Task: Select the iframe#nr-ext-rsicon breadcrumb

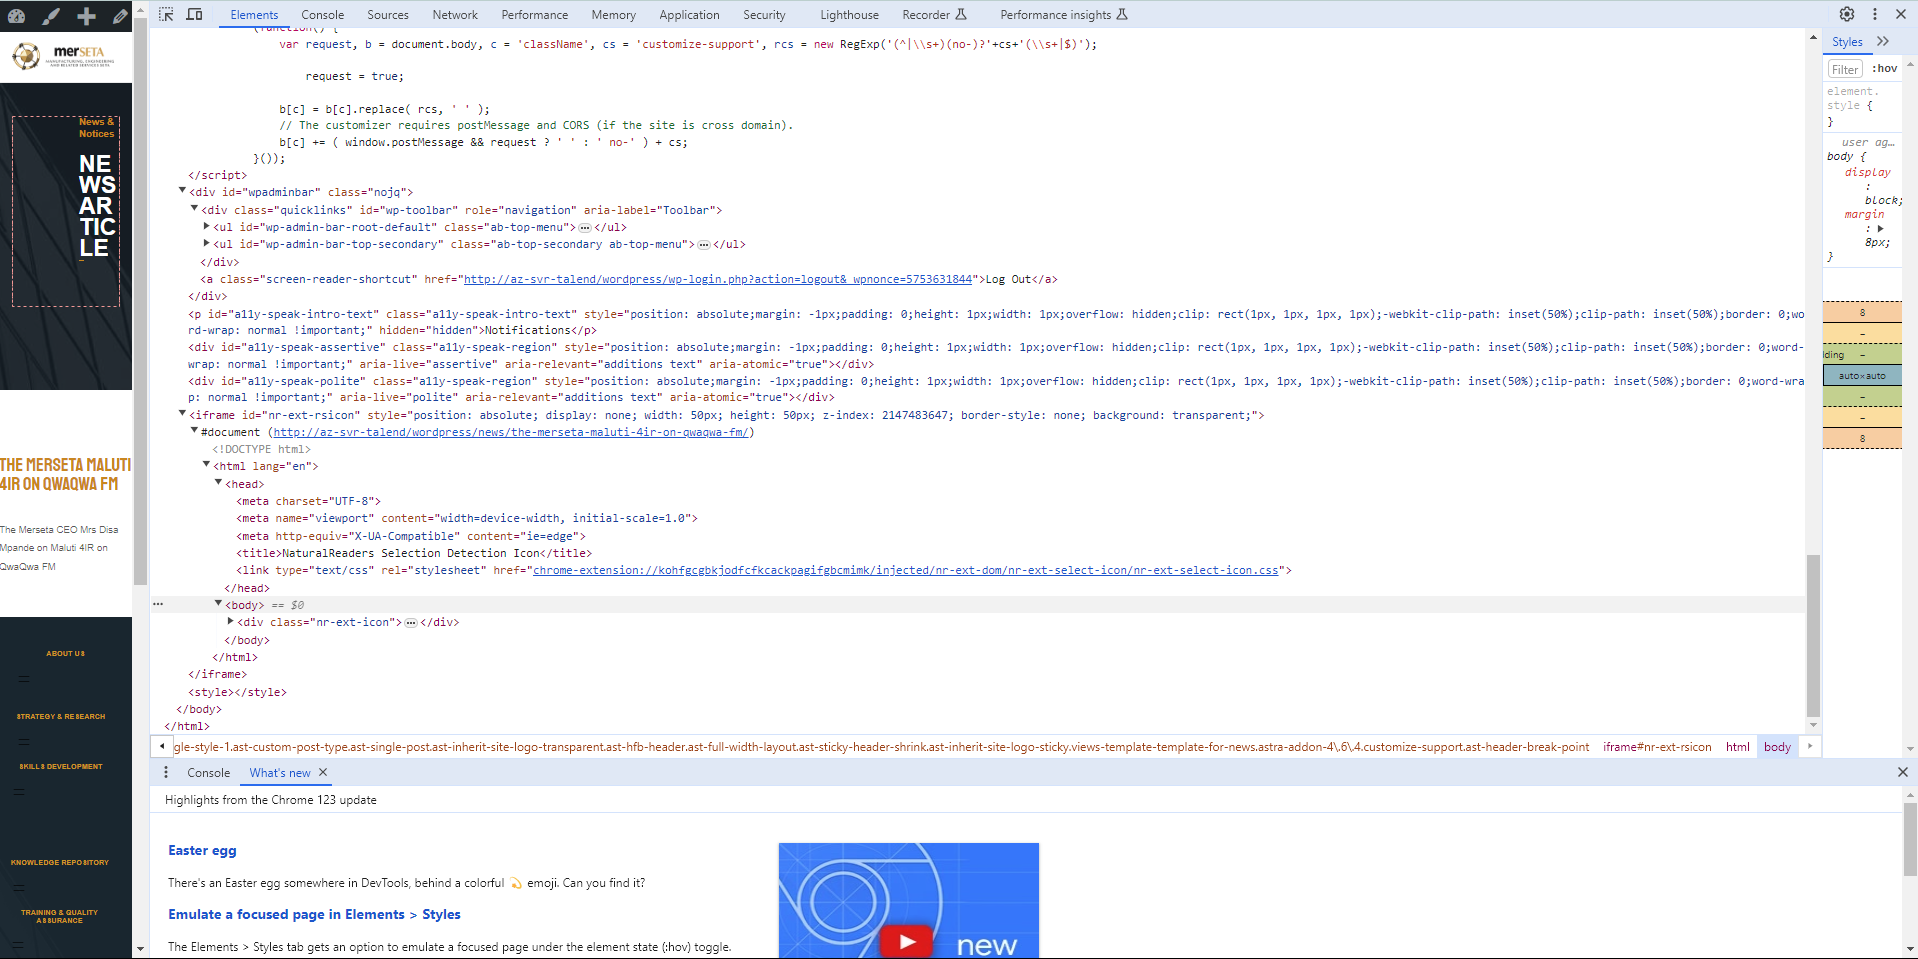Action: (1657, 747)
